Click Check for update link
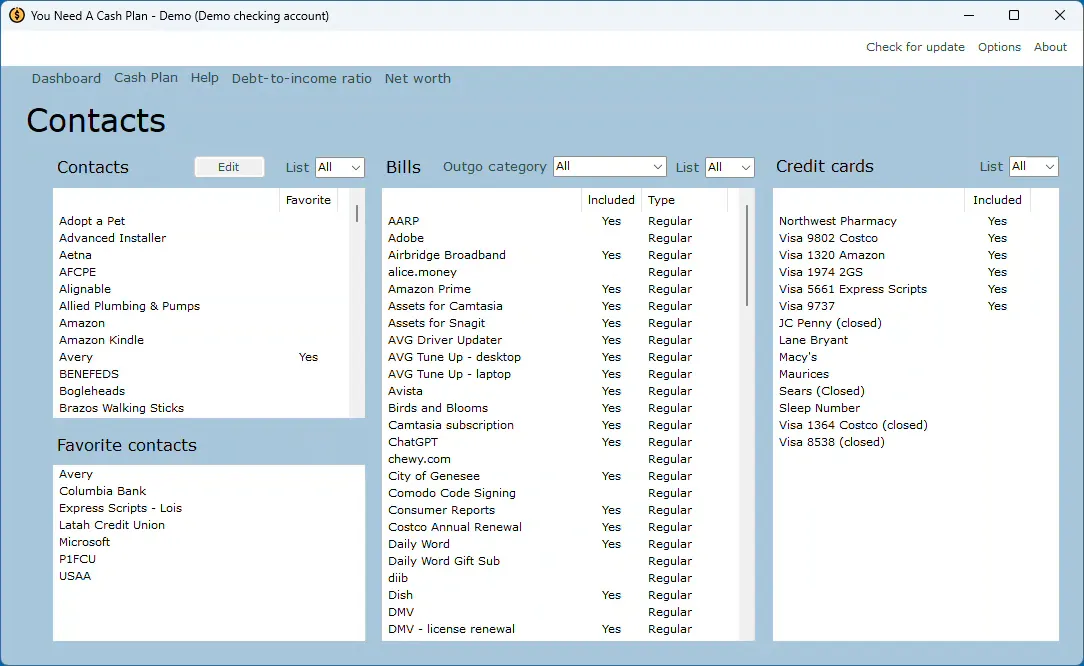 [915, 47]
